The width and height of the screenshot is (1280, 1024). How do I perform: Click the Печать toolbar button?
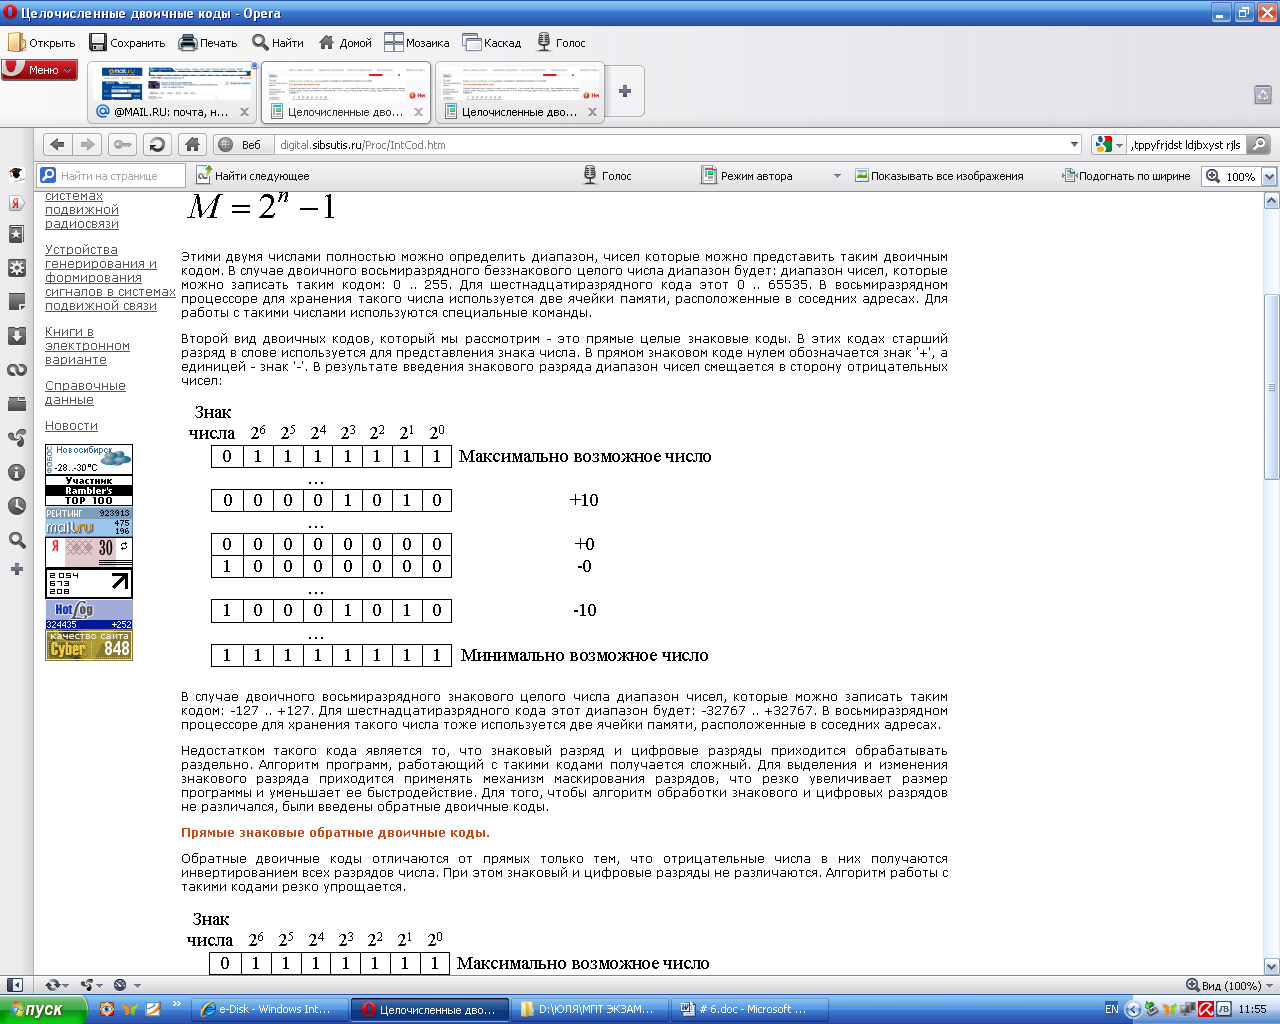[208, 42]
